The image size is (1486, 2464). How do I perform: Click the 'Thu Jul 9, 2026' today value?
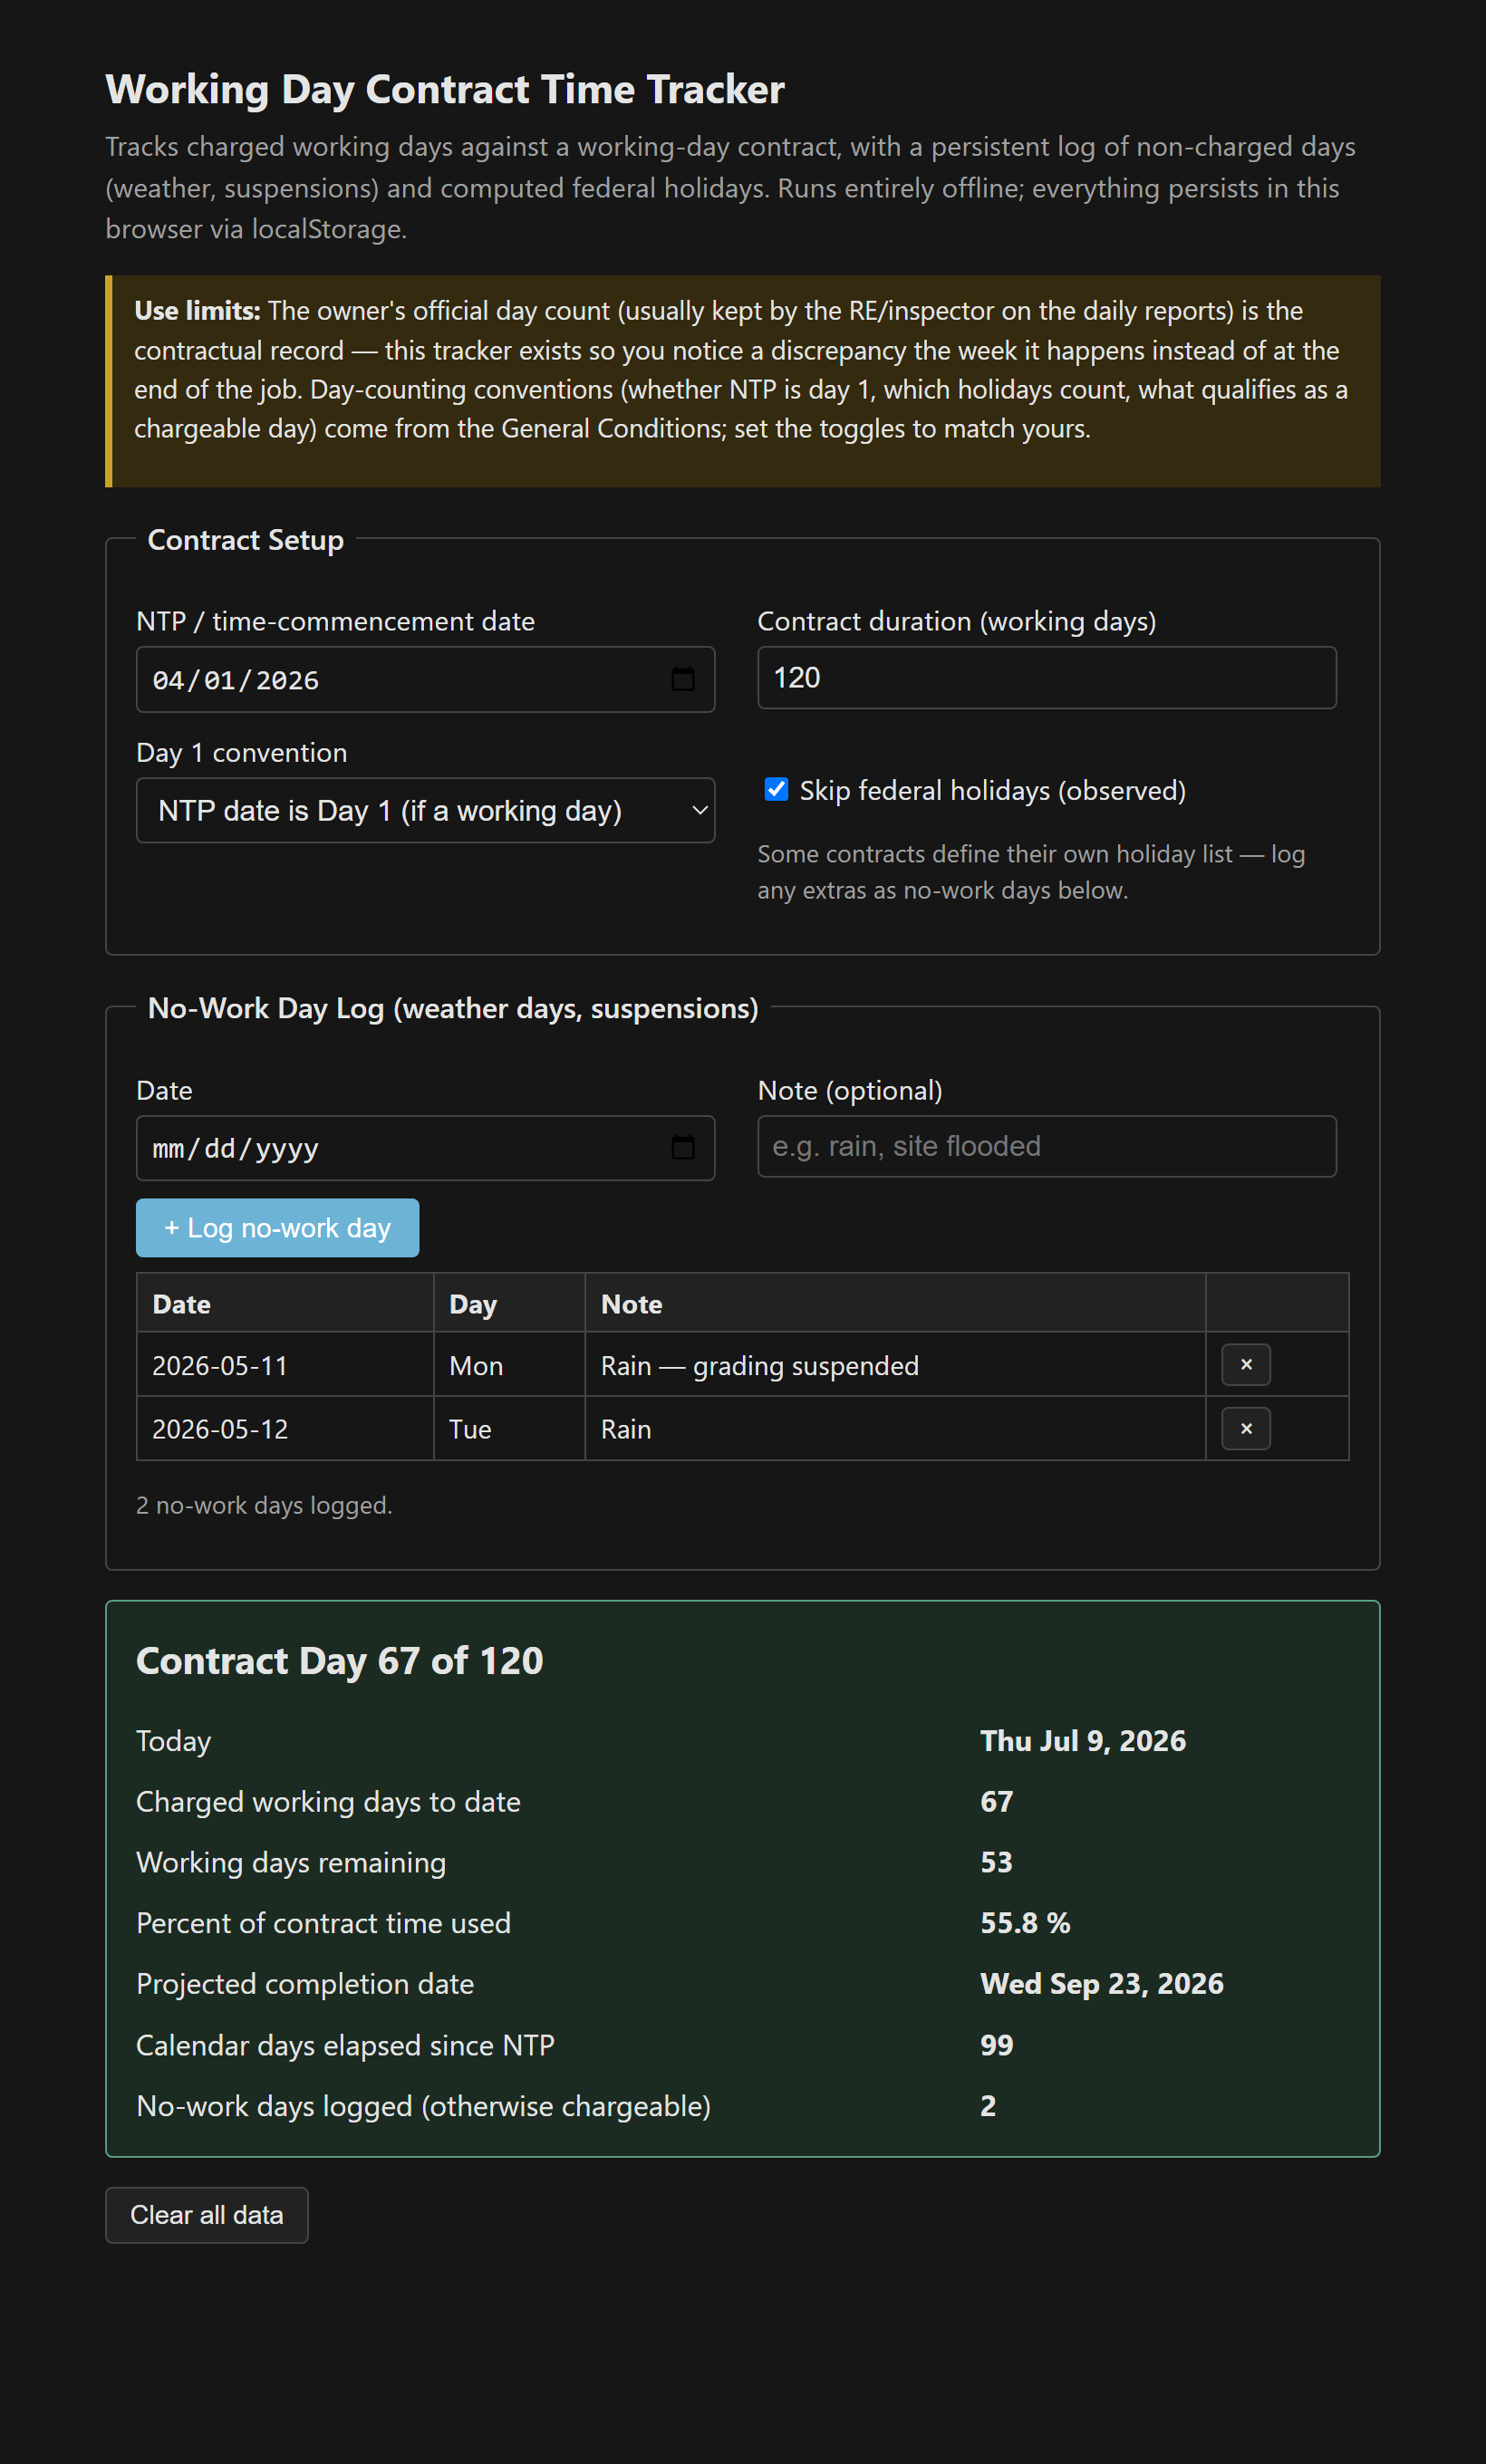1083,1741
